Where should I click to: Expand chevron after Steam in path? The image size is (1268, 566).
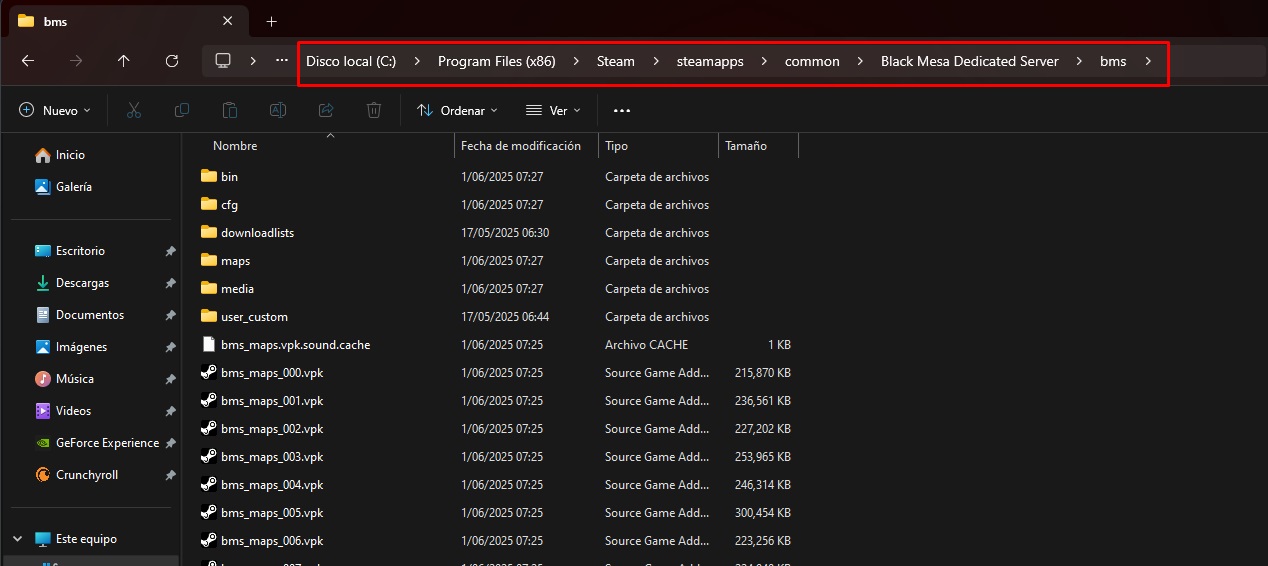[x=655, y=61]
